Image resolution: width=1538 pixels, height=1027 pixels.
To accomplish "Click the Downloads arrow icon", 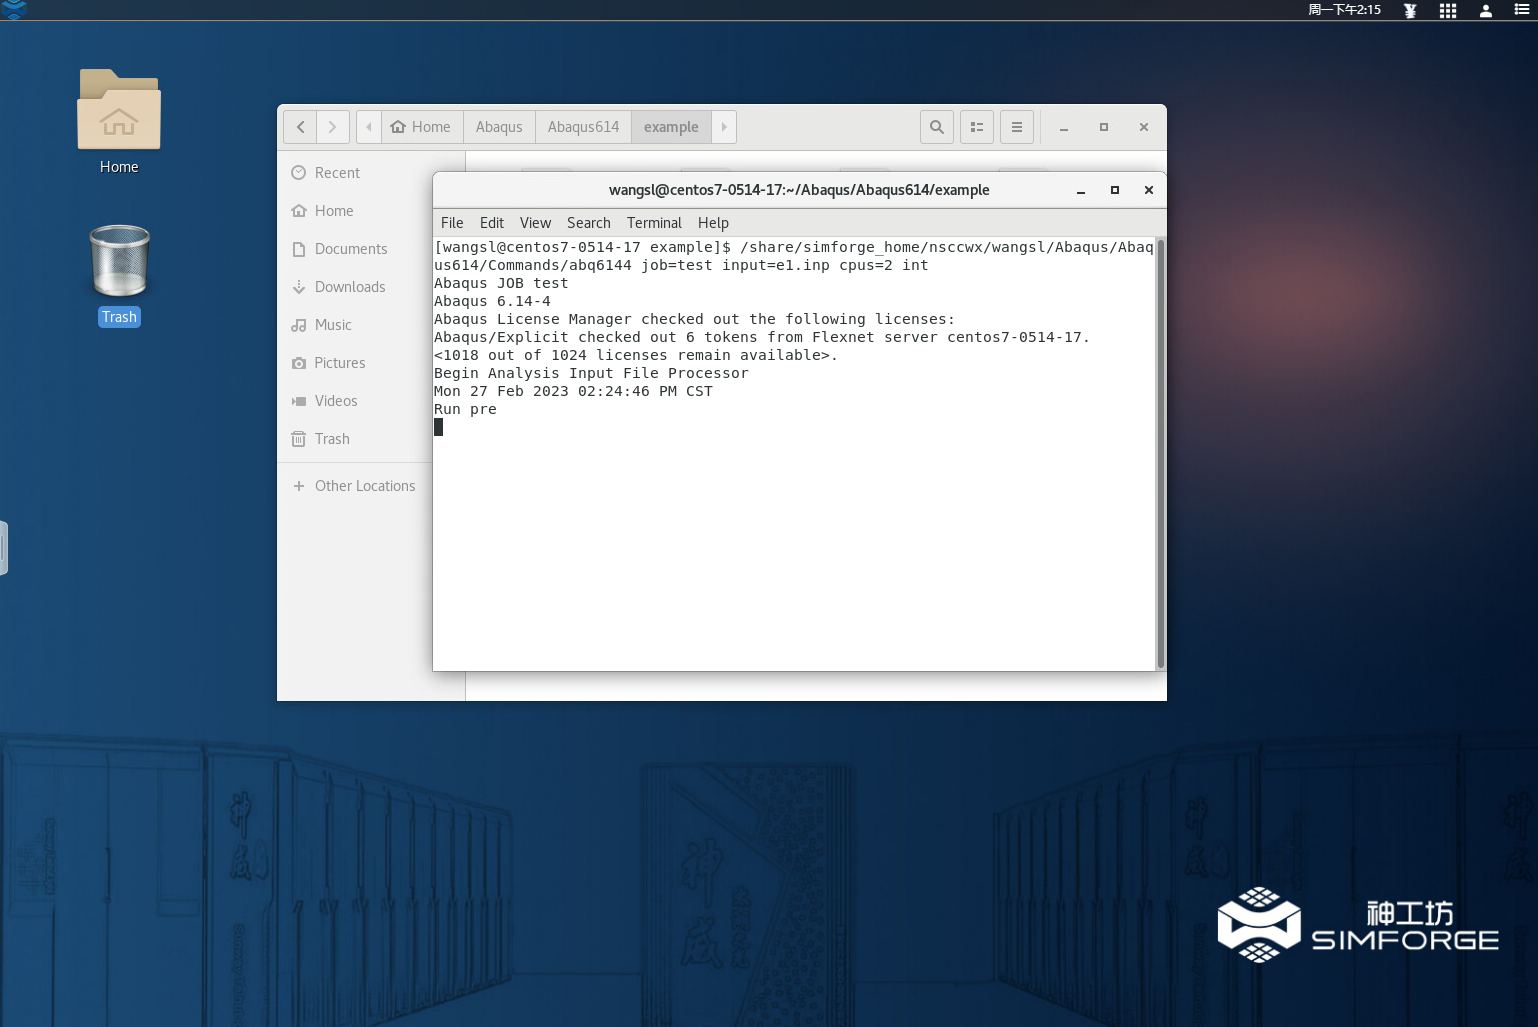I will [x=299, y=287].
